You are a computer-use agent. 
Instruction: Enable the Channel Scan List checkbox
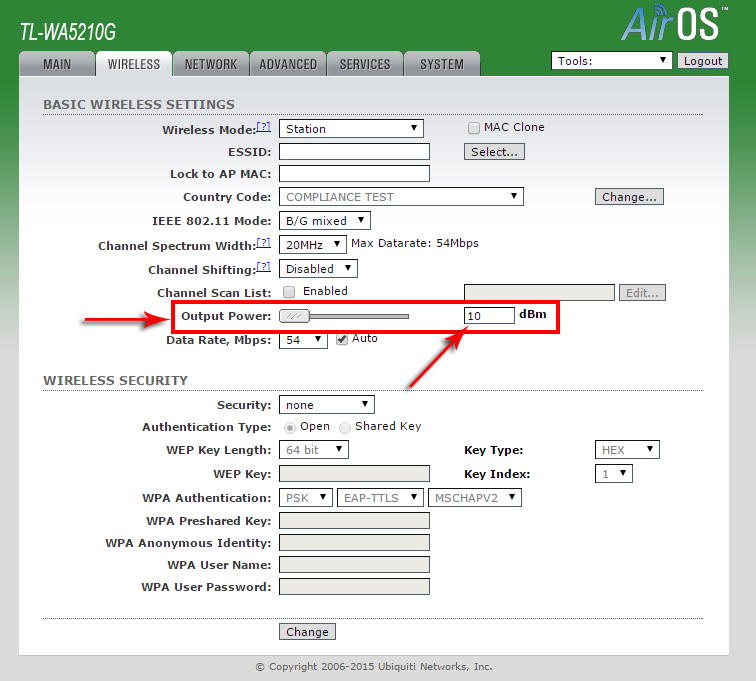(x=289, y=292)
